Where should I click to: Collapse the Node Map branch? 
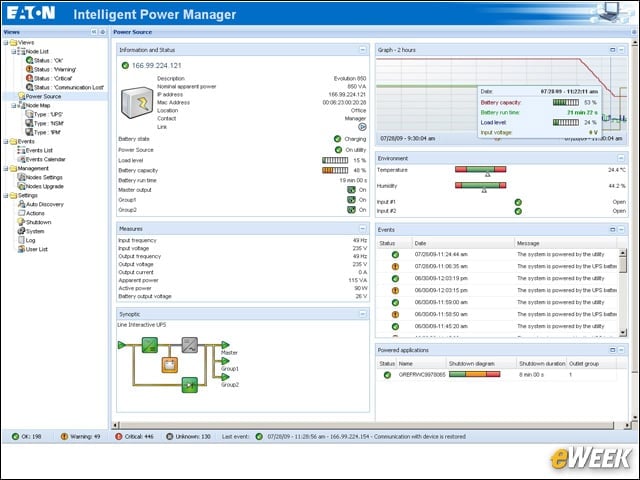point(13,105)
